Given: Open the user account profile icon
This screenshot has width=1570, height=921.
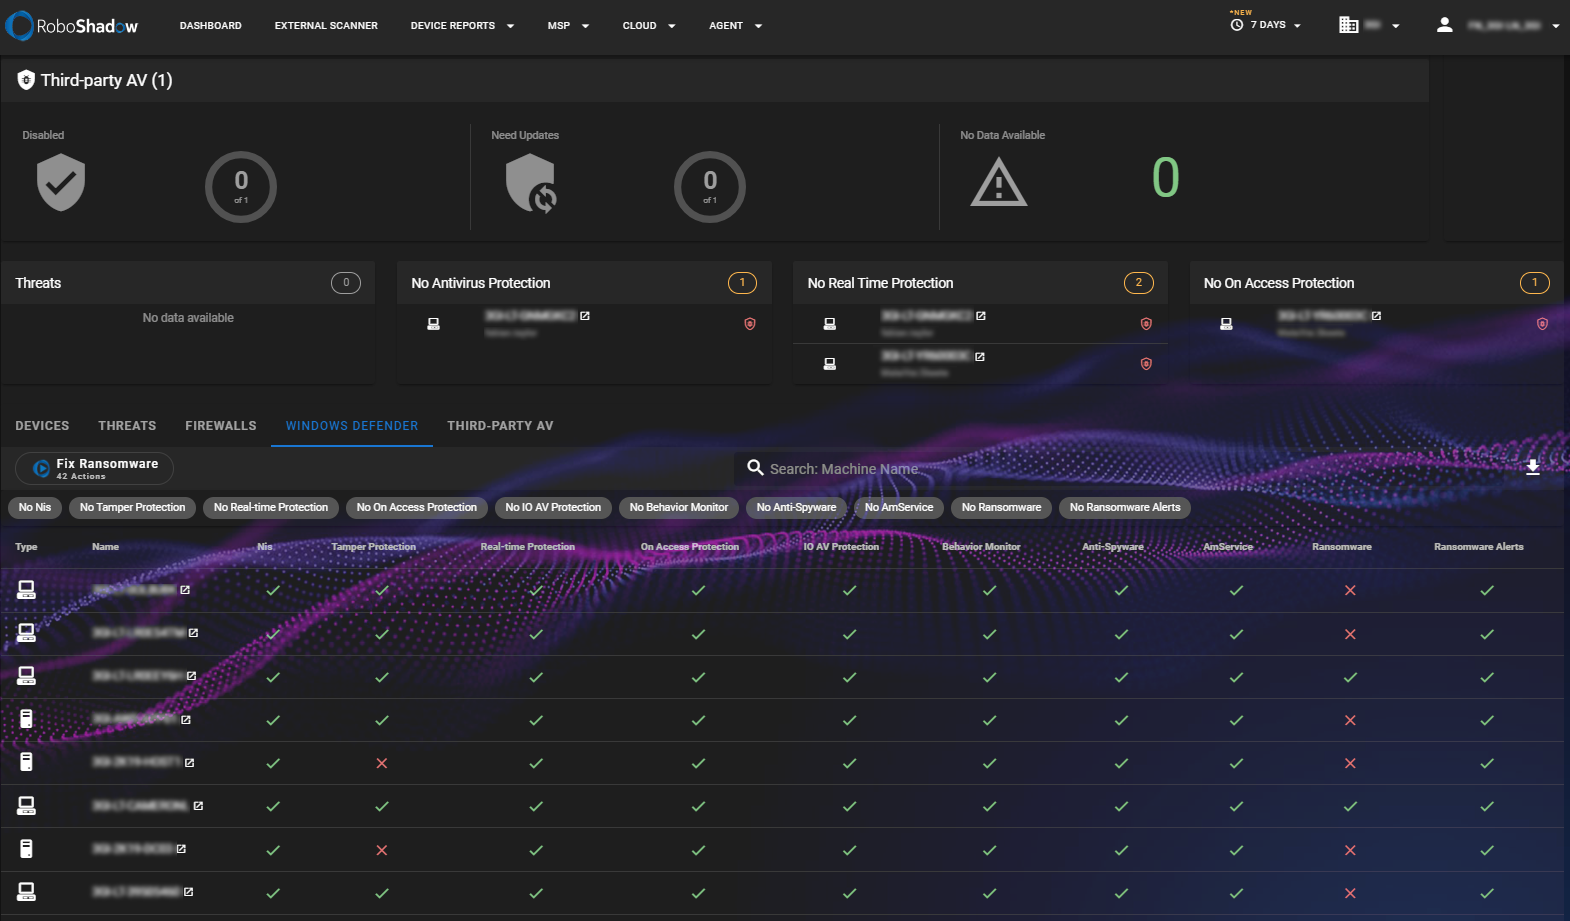Looking at the screenshot, I should 1444,25.
